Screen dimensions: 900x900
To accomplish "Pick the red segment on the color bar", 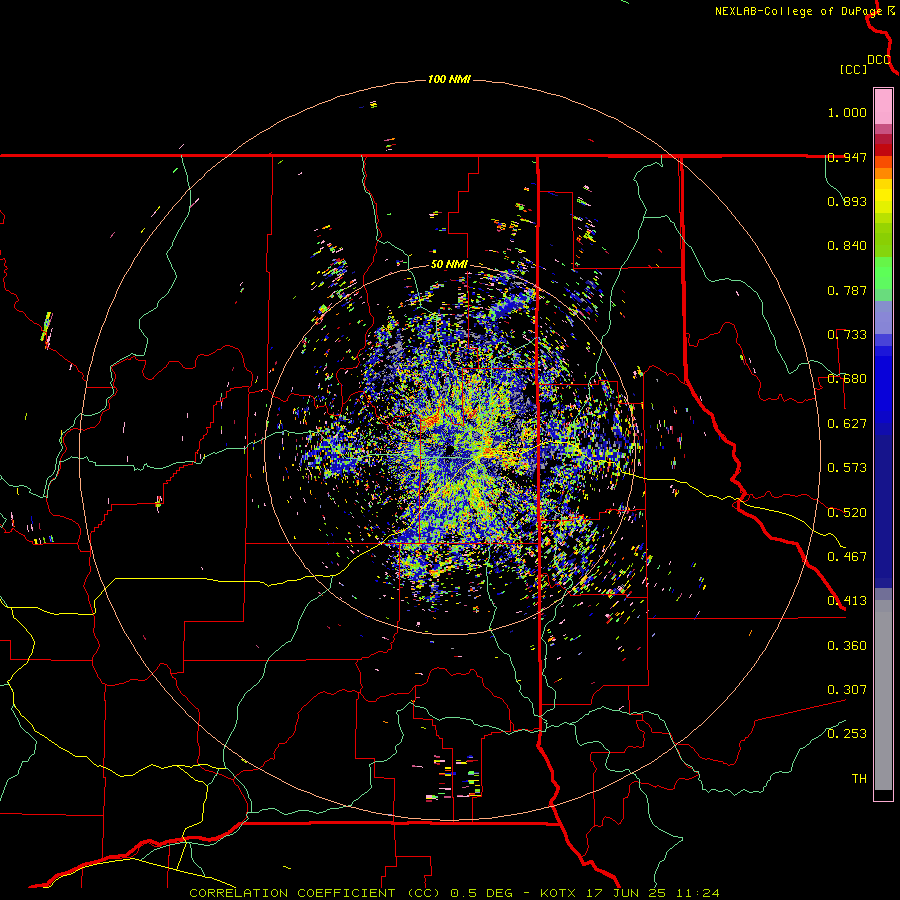I will tap(883, 150).
